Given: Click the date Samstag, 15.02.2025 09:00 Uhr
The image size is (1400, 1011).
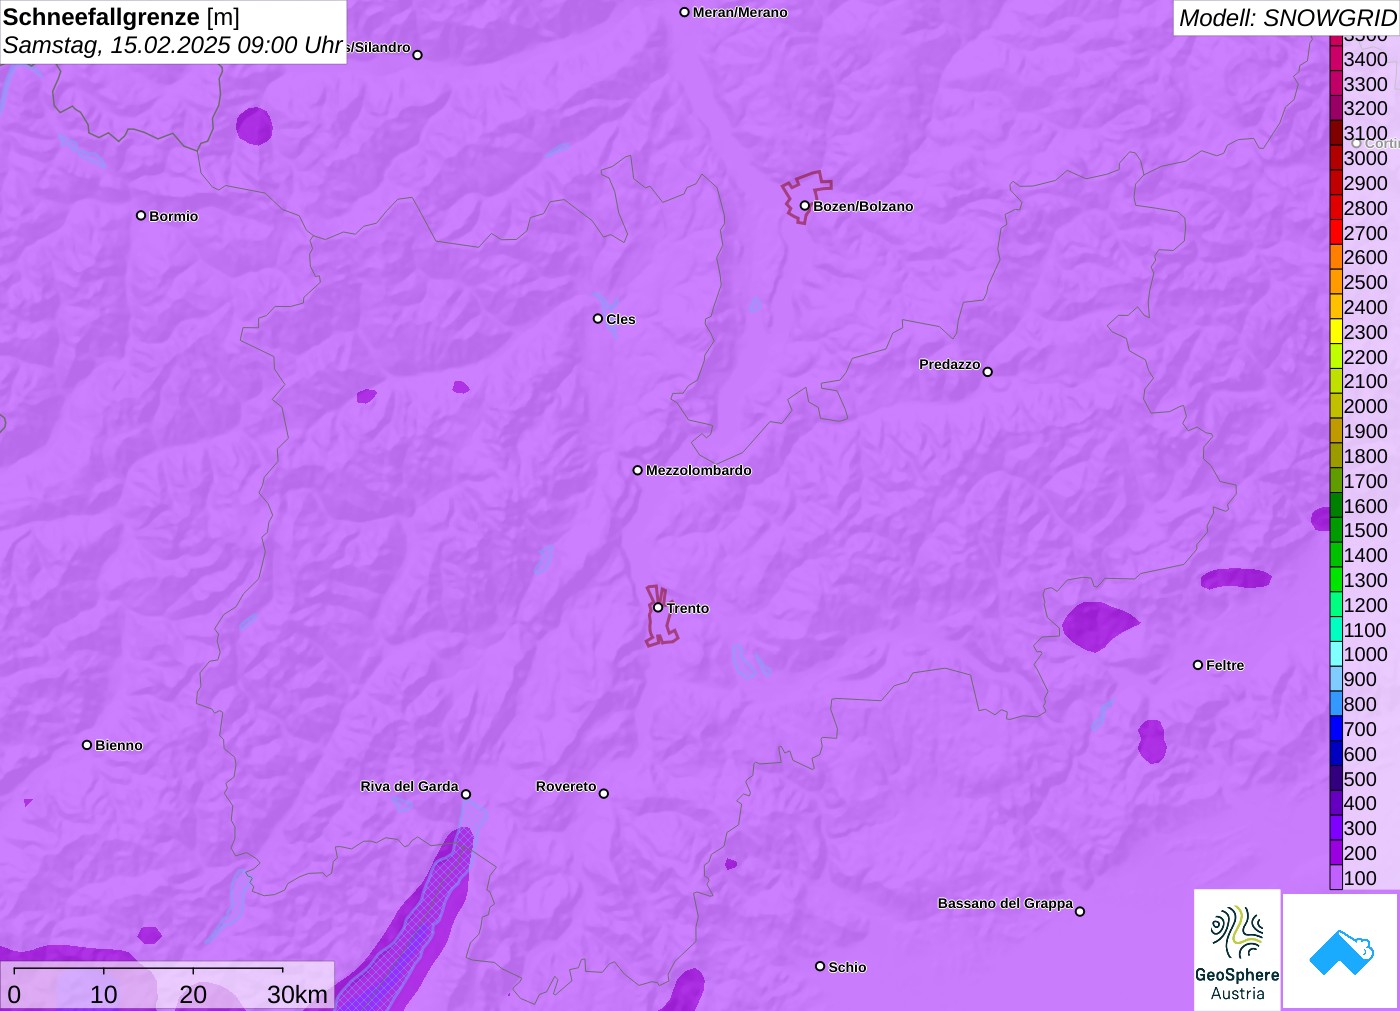Looking at the screenshot, I should [173, 45].
